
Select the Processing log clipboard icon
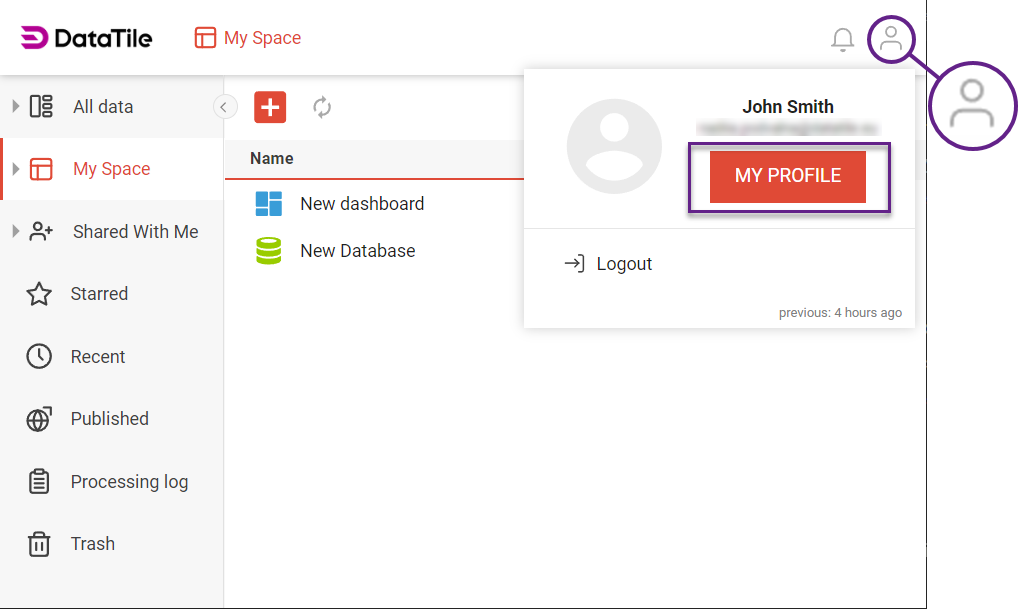click(x=40, y=481)
